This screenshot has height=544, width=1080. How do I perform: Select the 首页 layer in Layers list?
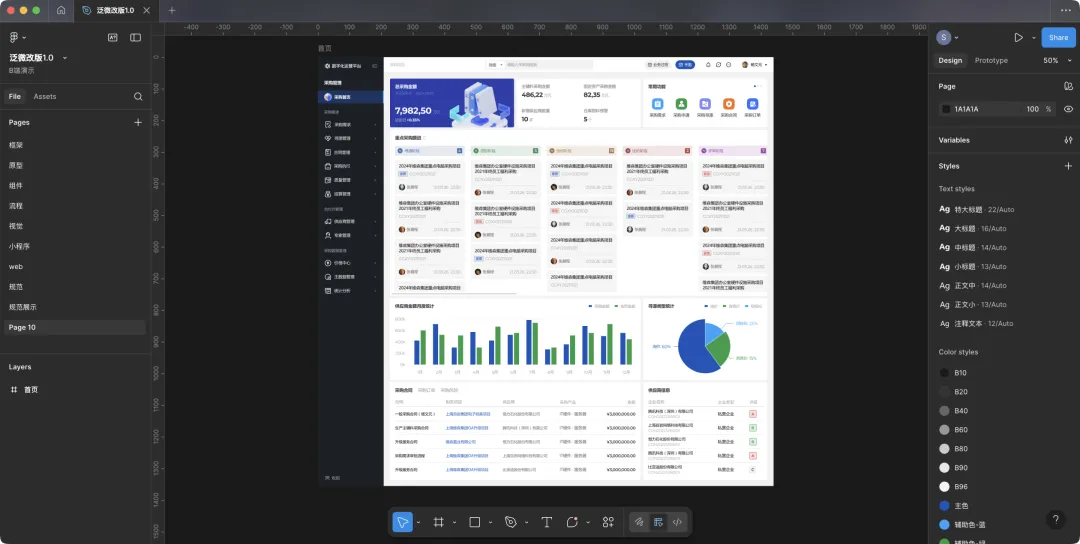click(31, 389)
